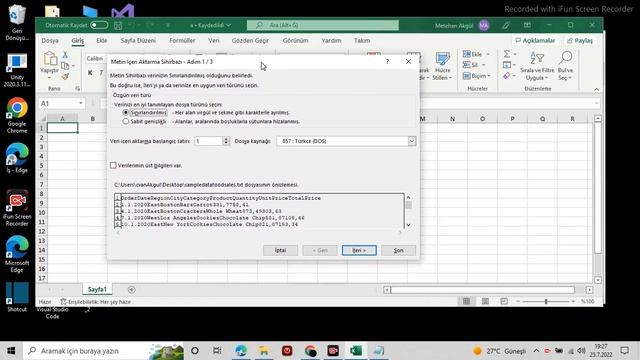640x360 pixels.
Task: Open Google Chrome desktop shortcut
Action: (17, 116)
